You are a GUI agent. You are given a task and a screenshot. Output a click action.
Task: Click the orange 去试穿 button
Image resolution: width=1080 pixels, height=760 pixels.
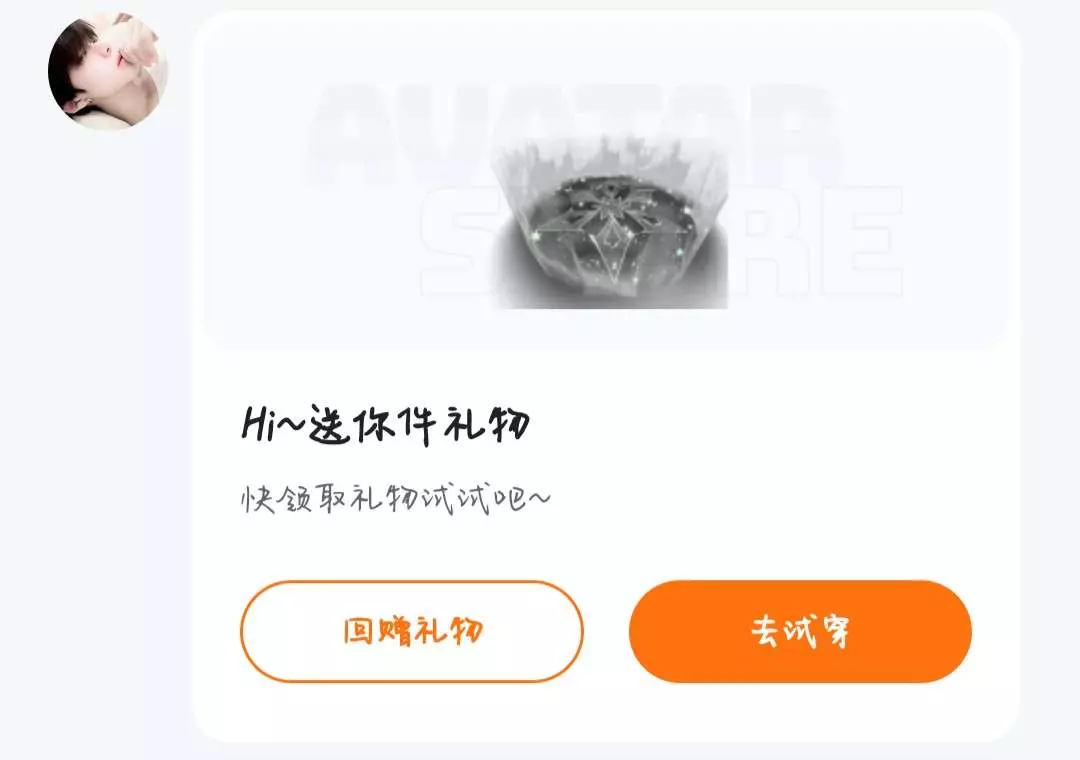pyautogui.click(x=800, y=631)
